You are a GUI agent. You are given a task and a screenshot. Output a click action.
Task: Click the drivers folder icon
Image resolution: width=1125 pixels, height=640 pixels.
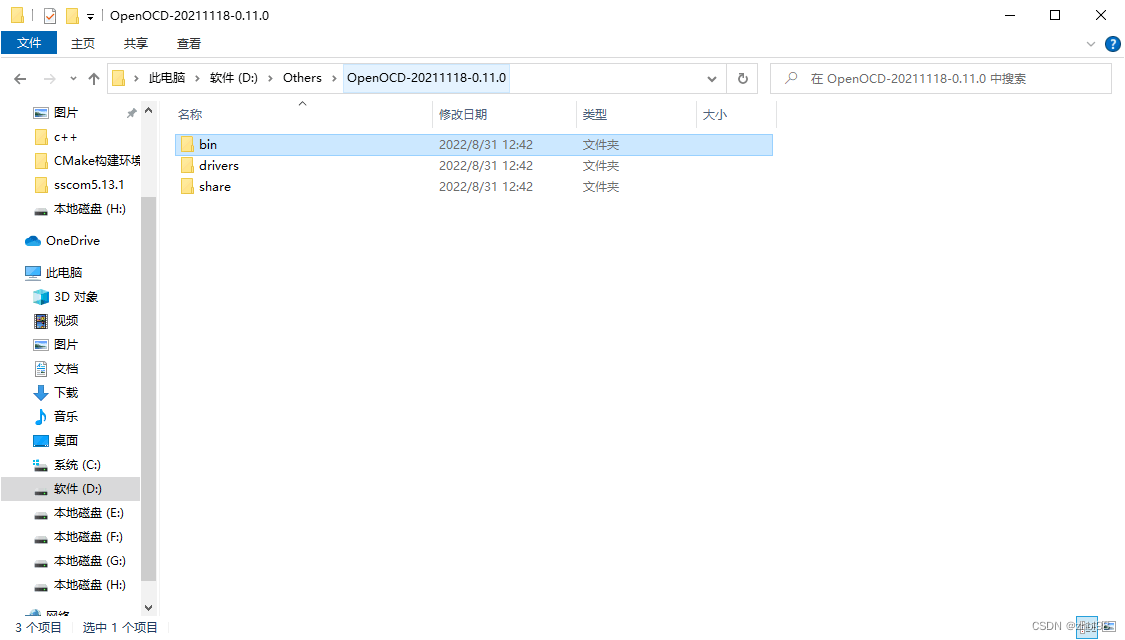pyautogui.click(x=187, y=166)
